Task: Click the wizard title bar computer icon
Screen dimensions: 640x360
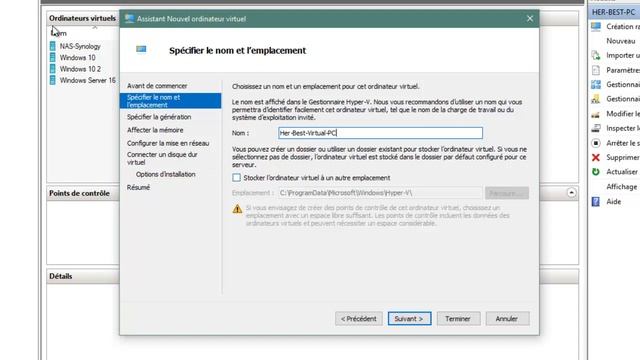Action: click(129, 18)
